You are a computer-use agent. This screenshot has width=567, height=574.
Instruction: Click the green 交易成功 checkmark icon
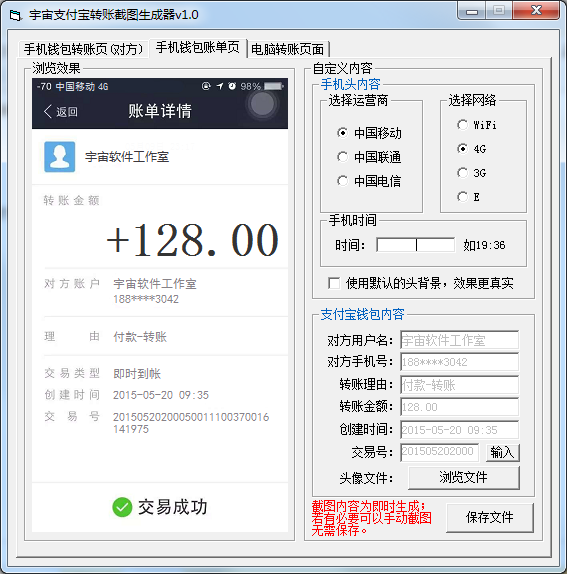[x=122, y=507]
